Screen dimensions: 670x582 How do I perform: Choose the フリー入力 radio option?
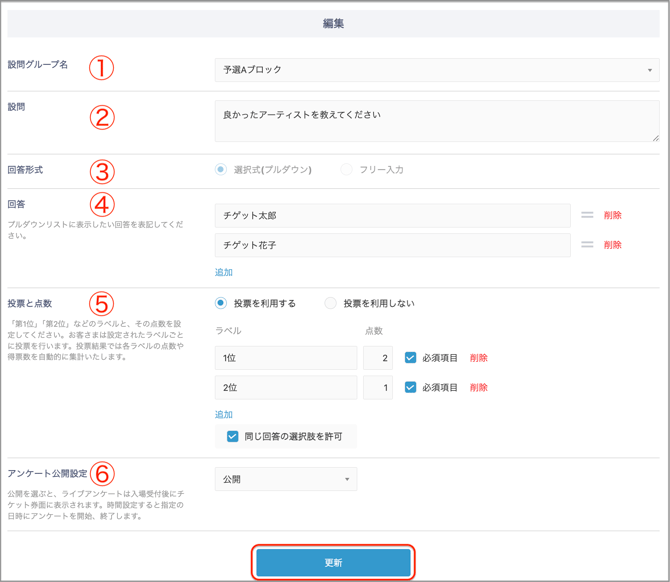[346, 170]
